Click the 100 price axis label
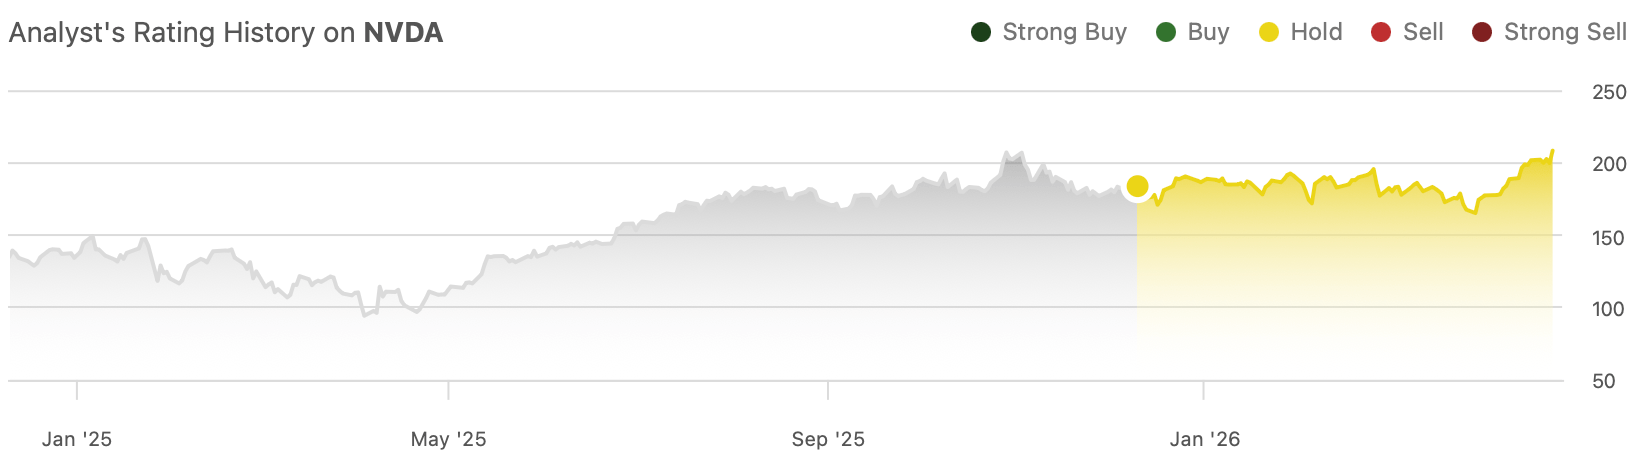Viewport: 1648px width, 462px height. tap(1609, 309)
